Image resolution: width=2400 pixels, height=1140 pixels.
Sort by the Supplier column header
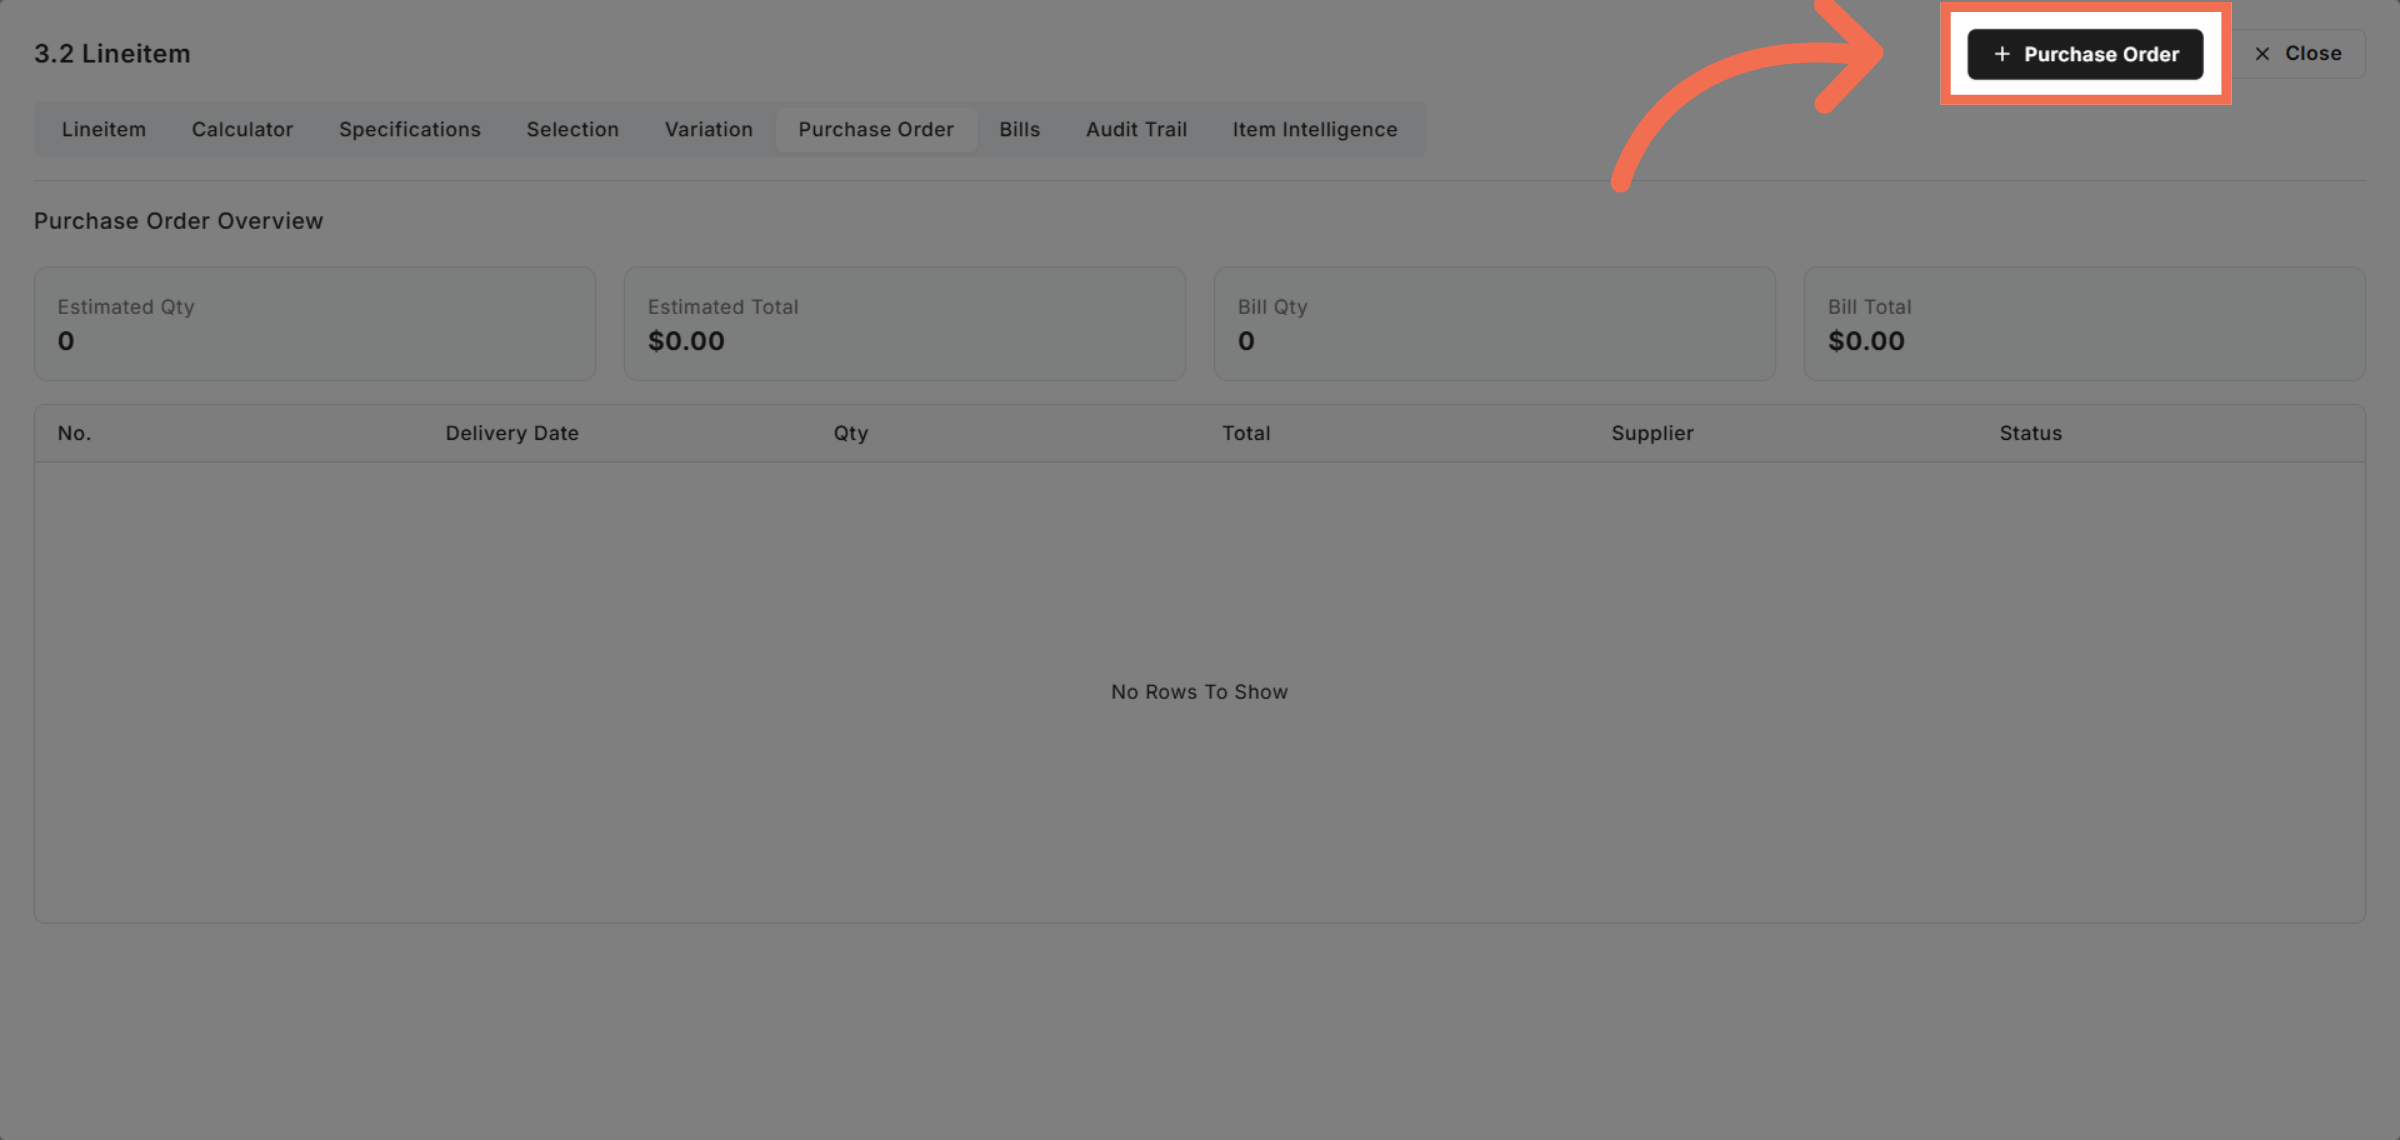click(1652, 432)
